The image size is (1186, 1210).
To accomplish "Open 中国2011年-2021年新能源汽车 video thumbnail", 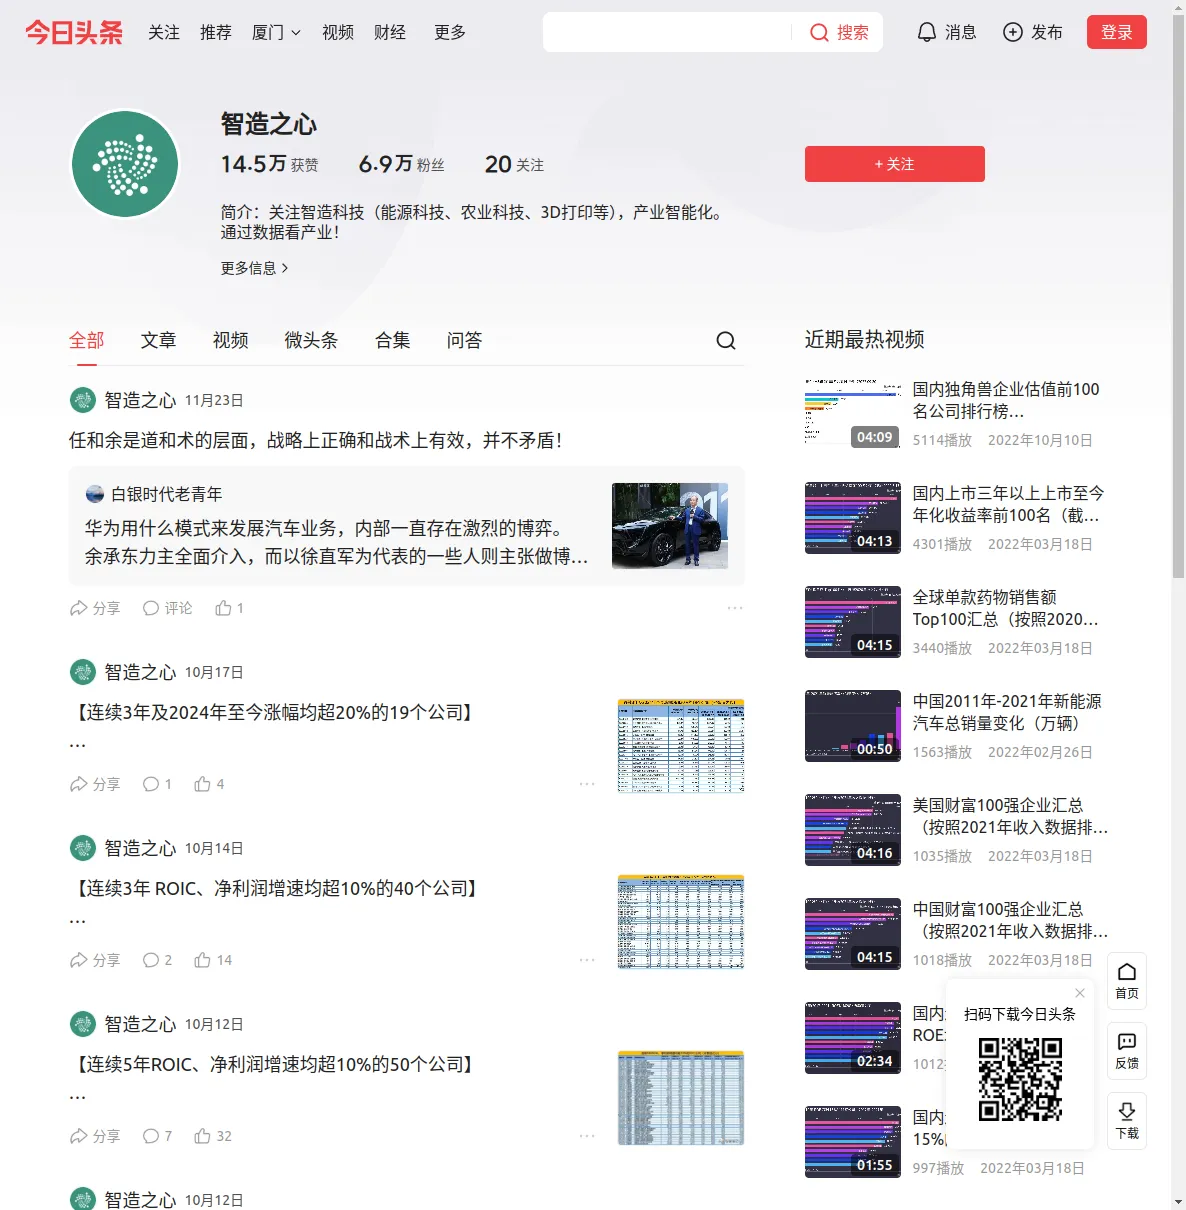I will 853,726.
